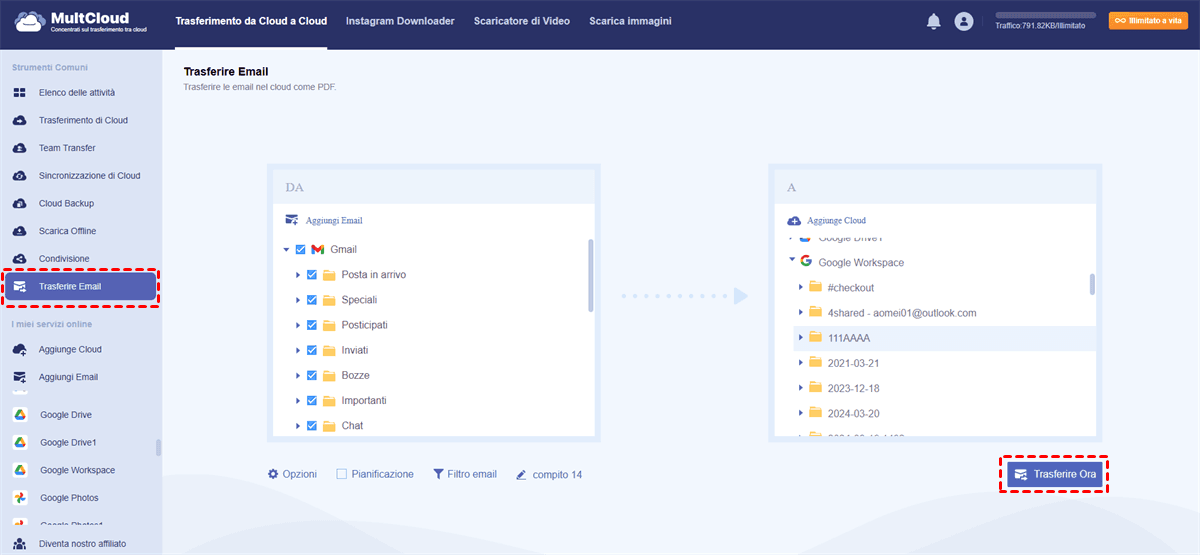The width and height of the screenshot is (1200, 555).
Task: Open notifications bell icon
Action: (x=934, y=21)
